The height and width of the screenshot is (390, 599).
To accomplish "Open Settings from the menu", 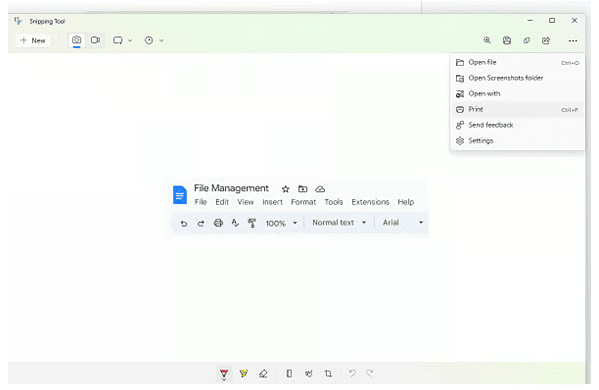I will point(517,141).
